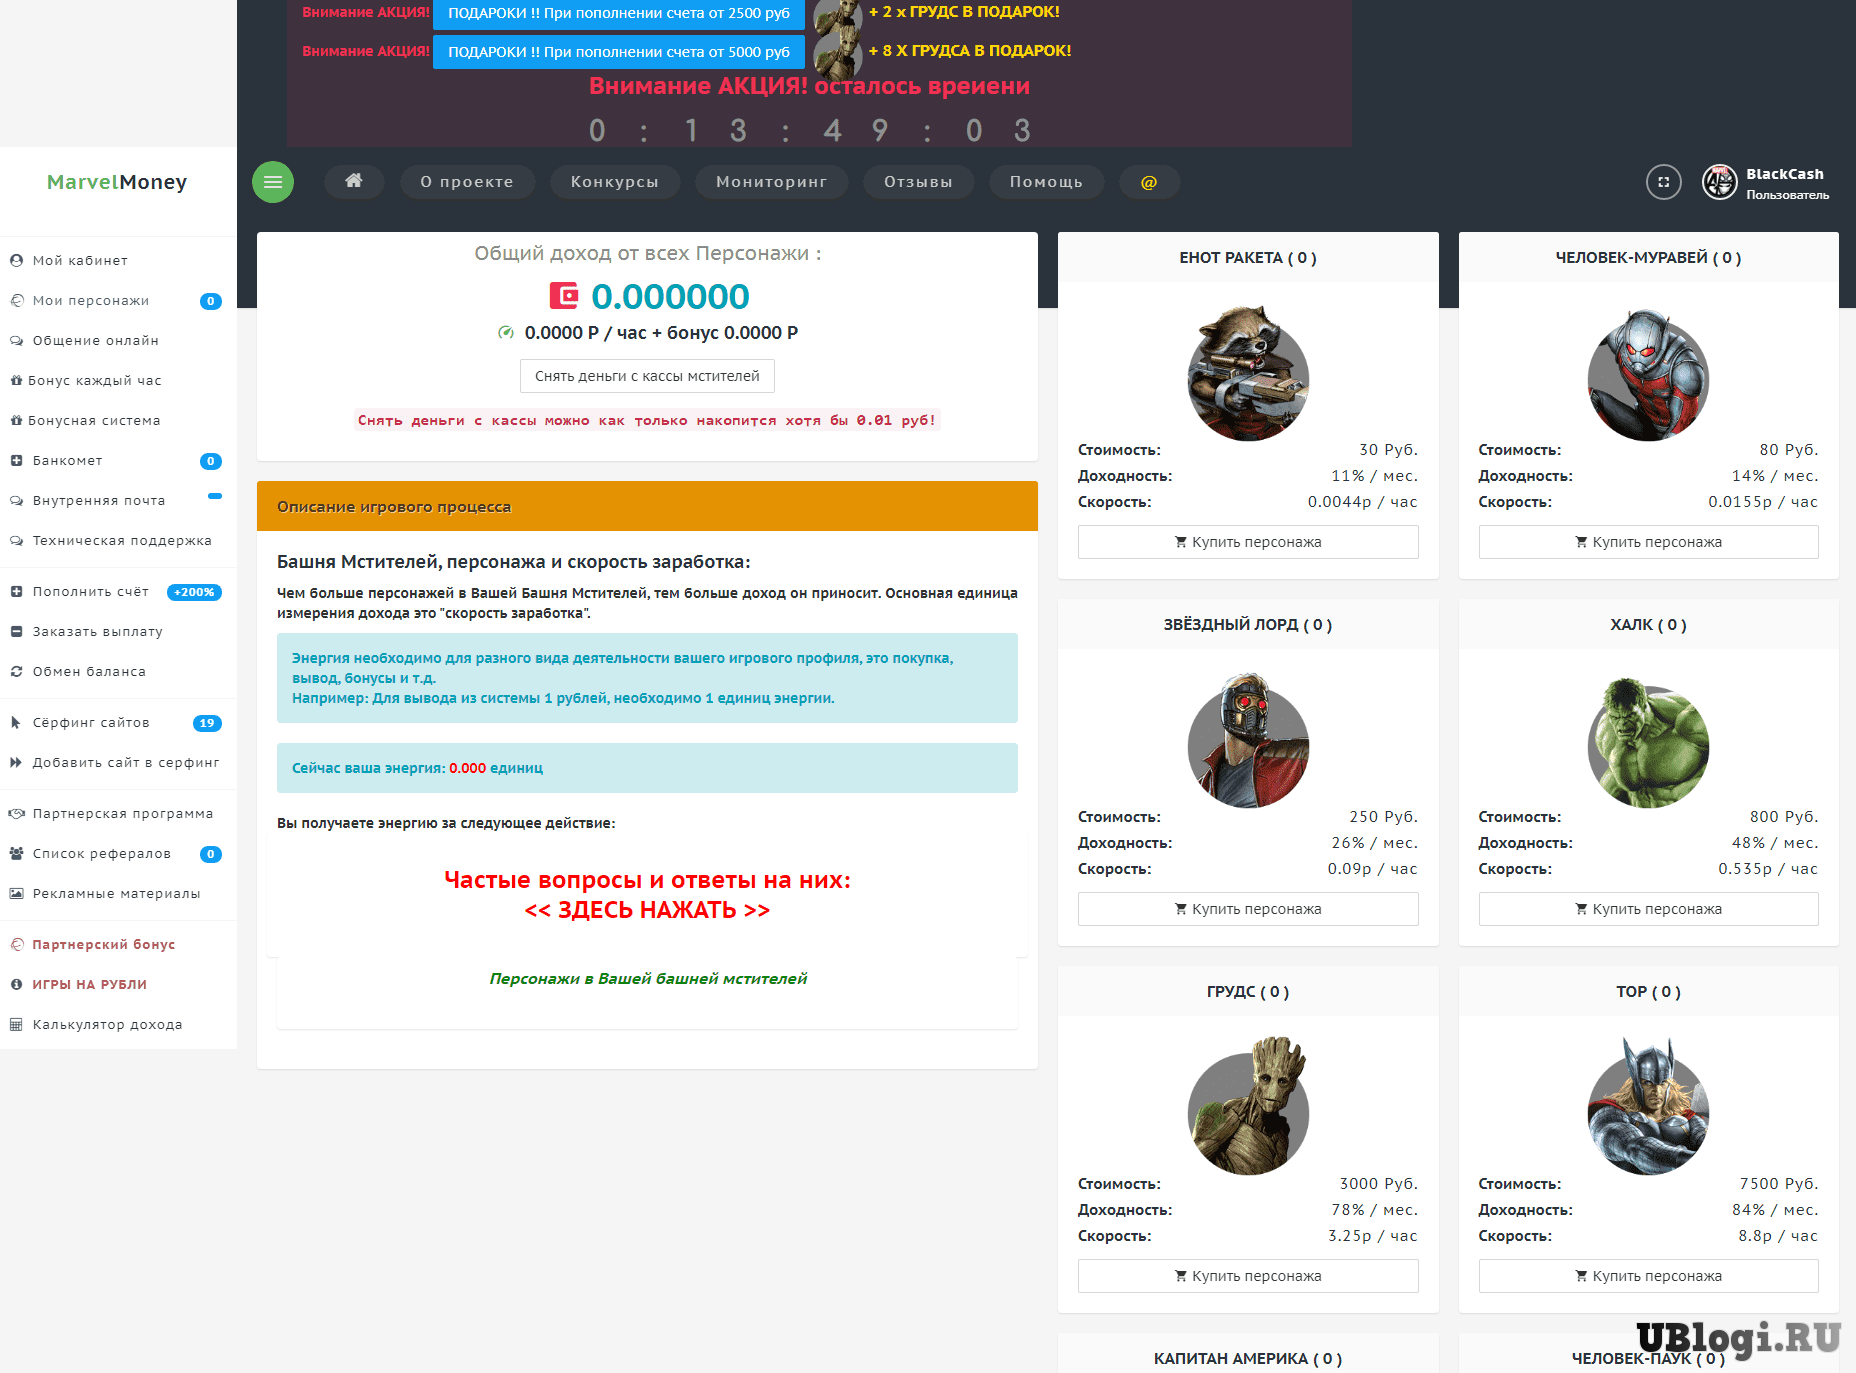Buy the Енот Ракета character
Viewport: 1856px width, 1373px height.
[1247, 542]
